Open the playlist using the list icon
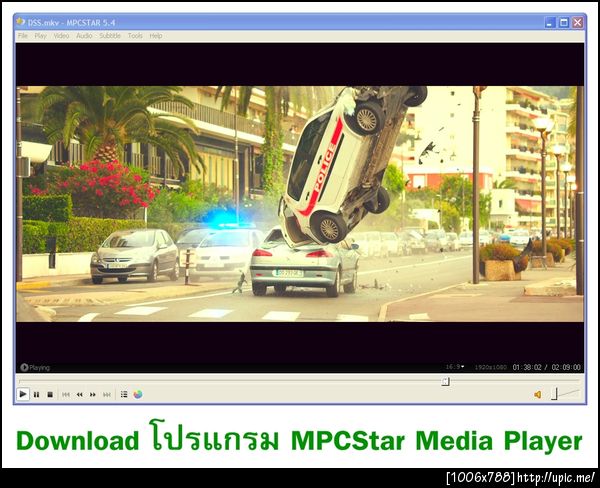 [x=124, y=394]
